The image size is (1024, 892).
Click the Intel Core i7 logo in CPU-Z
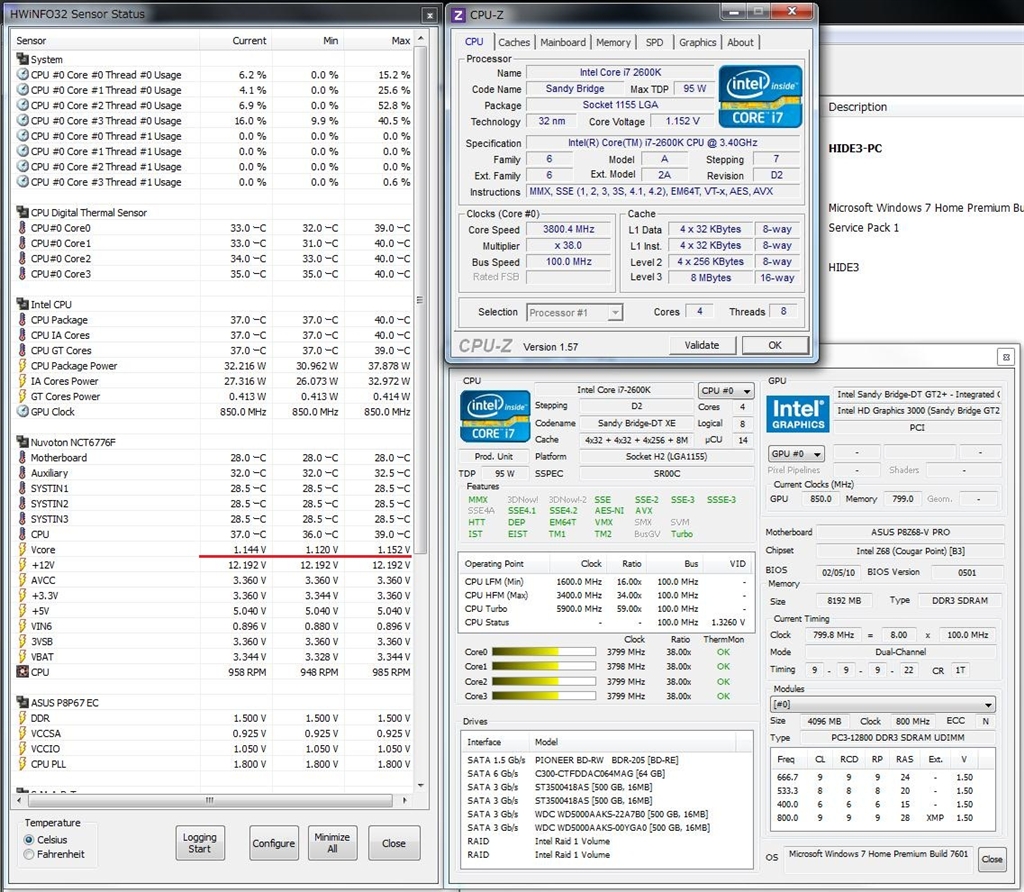[x=759, y=96]
